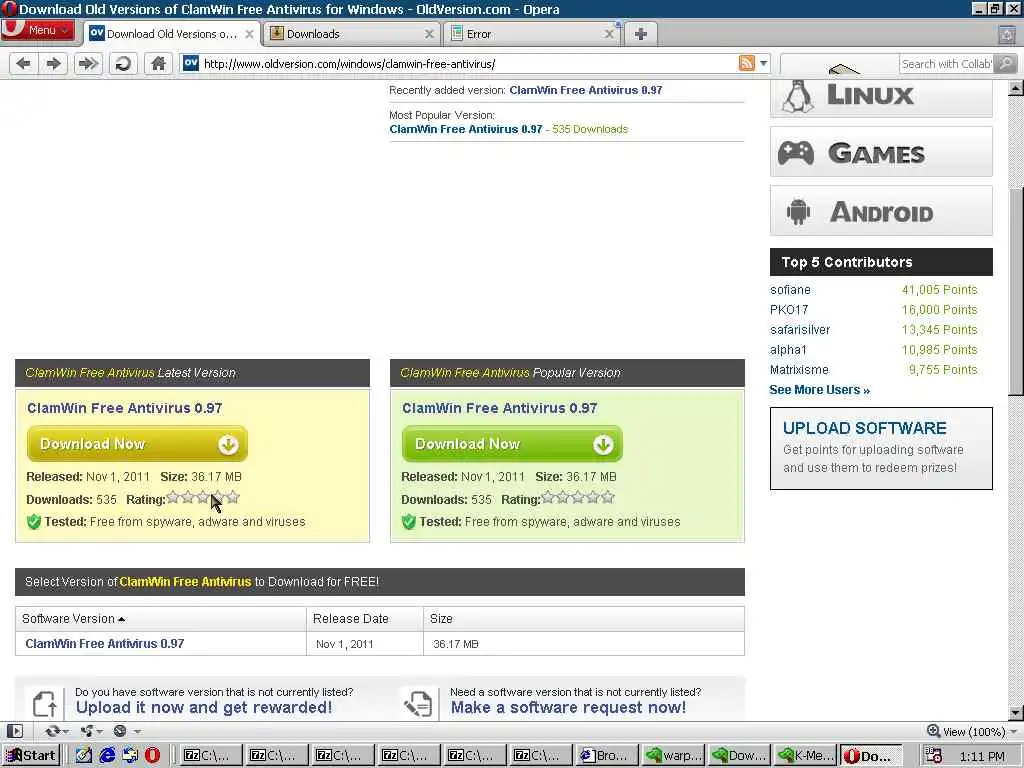This screenshot has width=1024, height=768.
Task: Open contributor PKO17 profile
Action: click(789, 310)
